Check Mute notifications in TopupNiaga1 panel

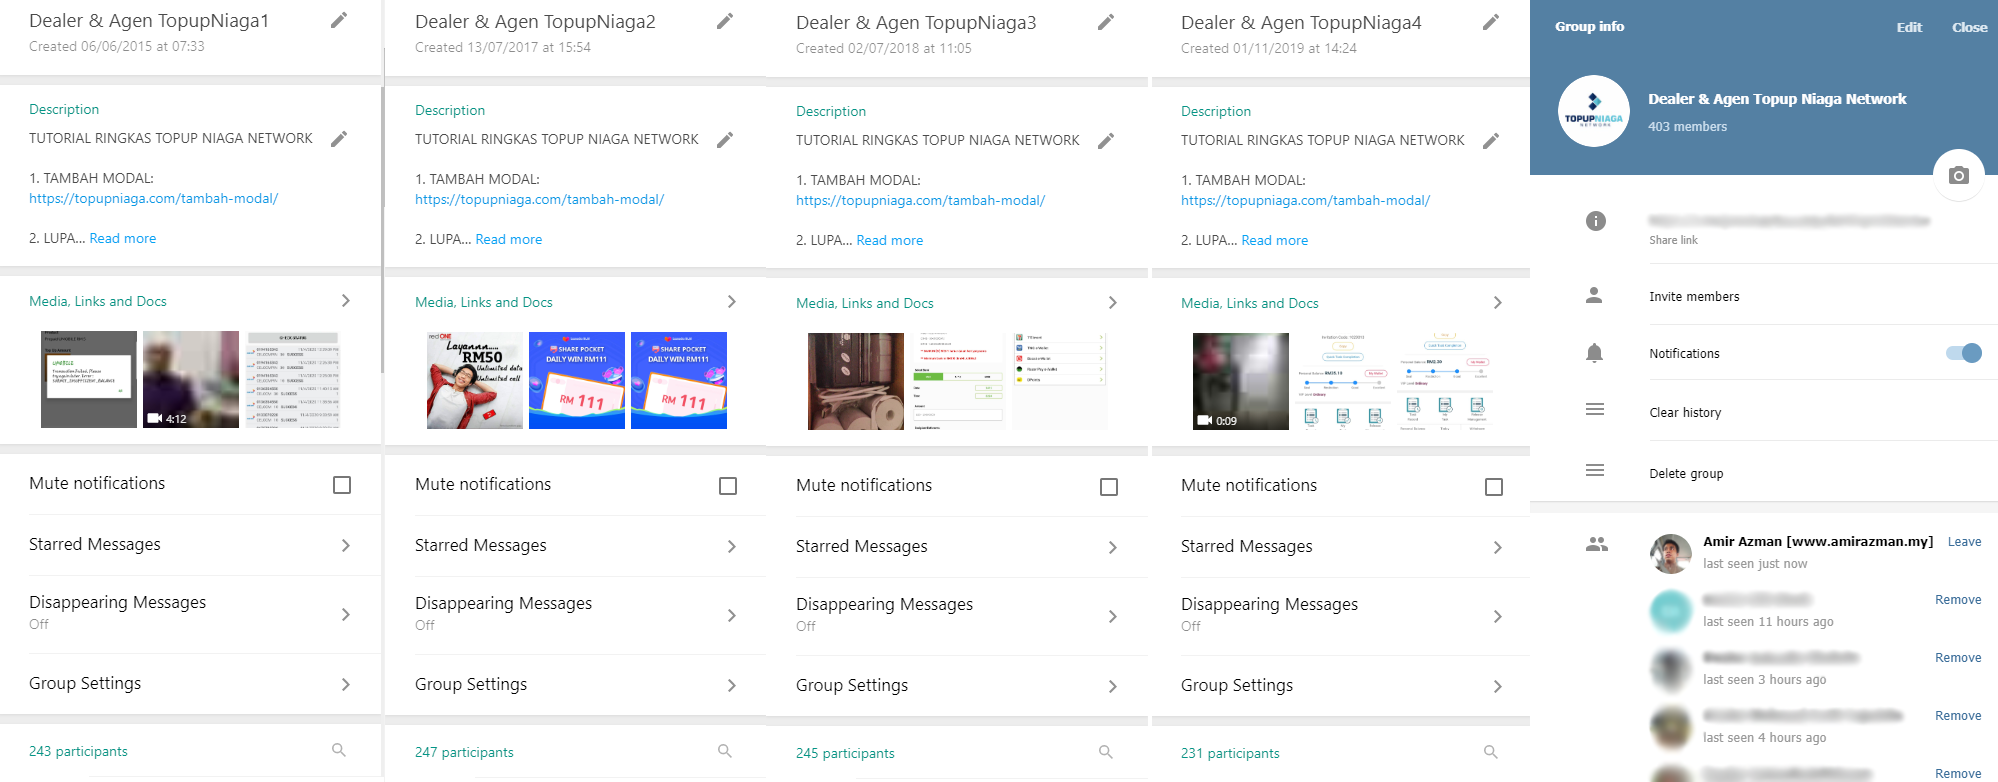point(342,485)
